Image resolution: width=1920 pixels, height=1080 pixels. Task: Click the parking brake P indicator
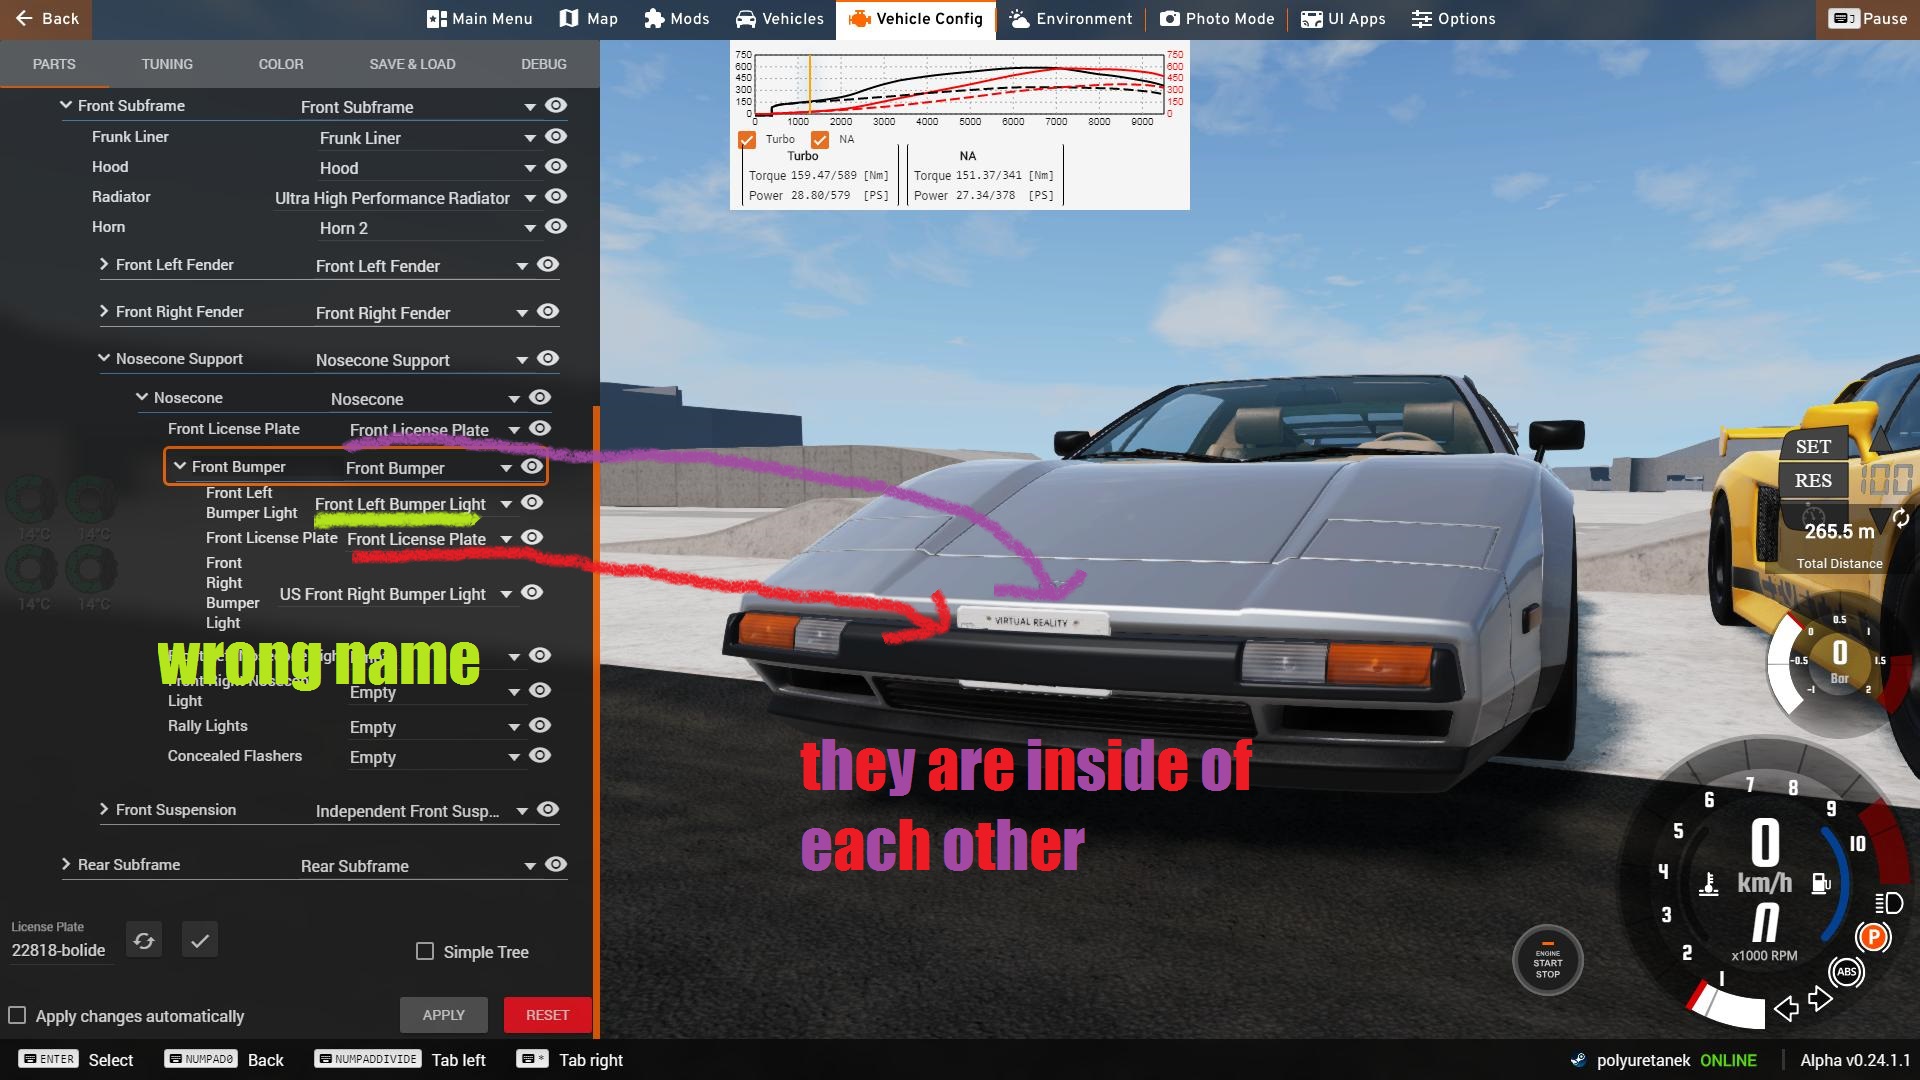pyautogui.click(x=1872, y=937)
